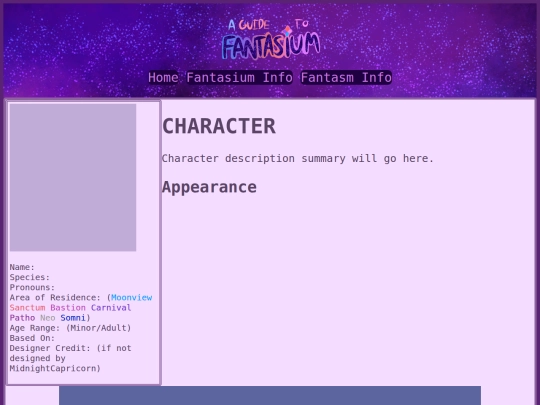Click the Appearance section heading
This screenshot has width=540, height=405.
click(209, 187)
